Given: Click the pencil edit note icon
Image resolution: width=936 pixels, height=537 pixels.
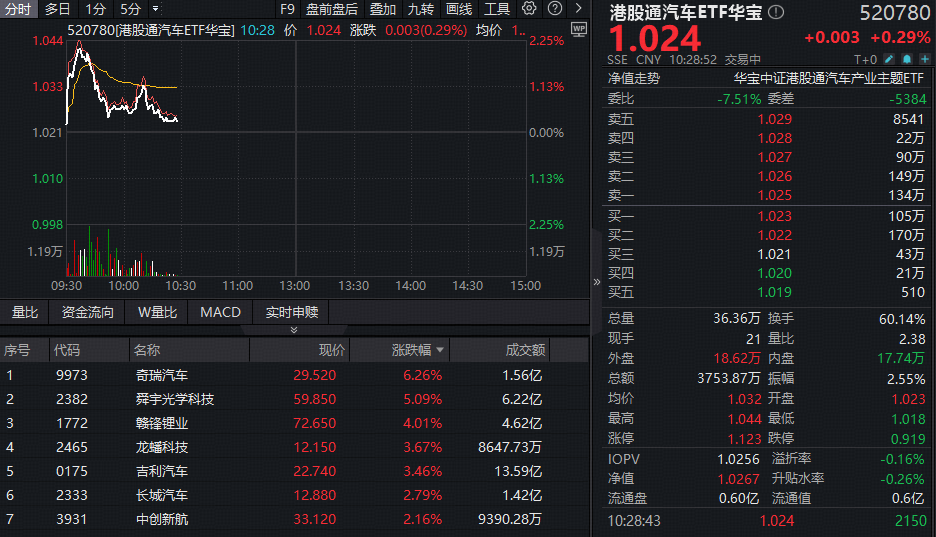Looking at the screenshot, I should tap(889, 58).
